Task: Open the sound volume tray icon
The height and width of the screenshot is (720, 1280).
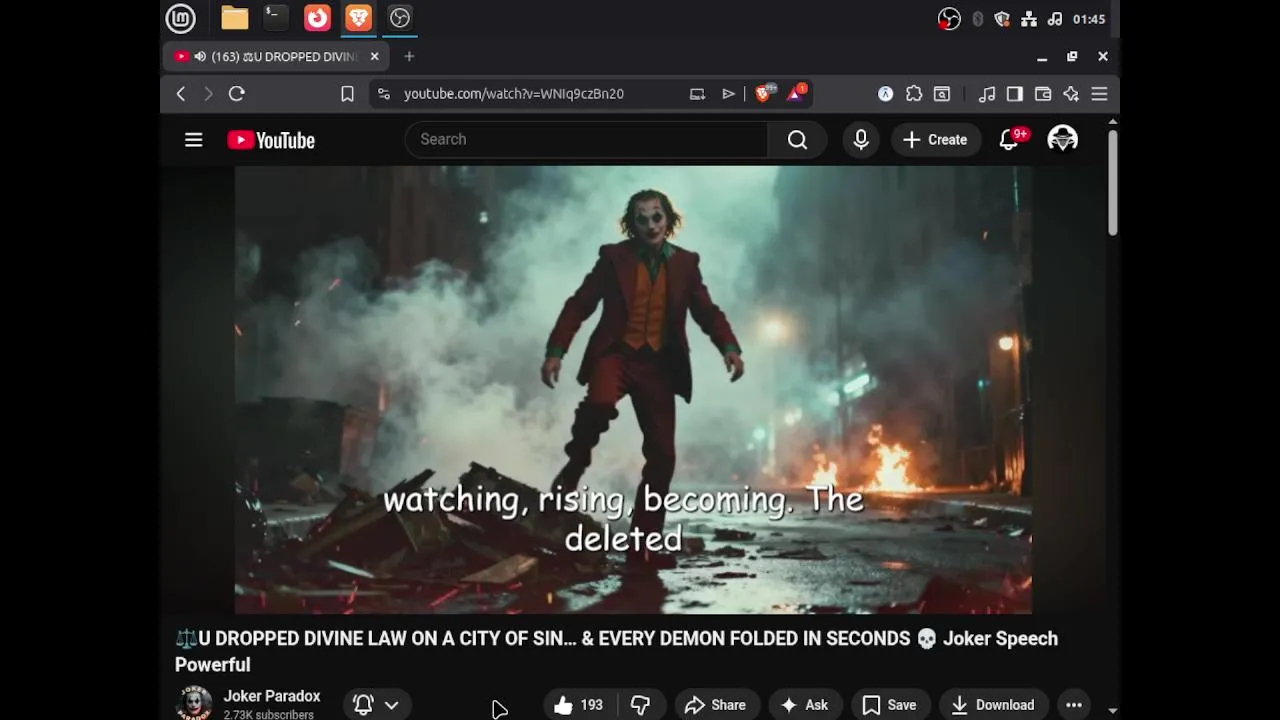Action: point(1055,19)
